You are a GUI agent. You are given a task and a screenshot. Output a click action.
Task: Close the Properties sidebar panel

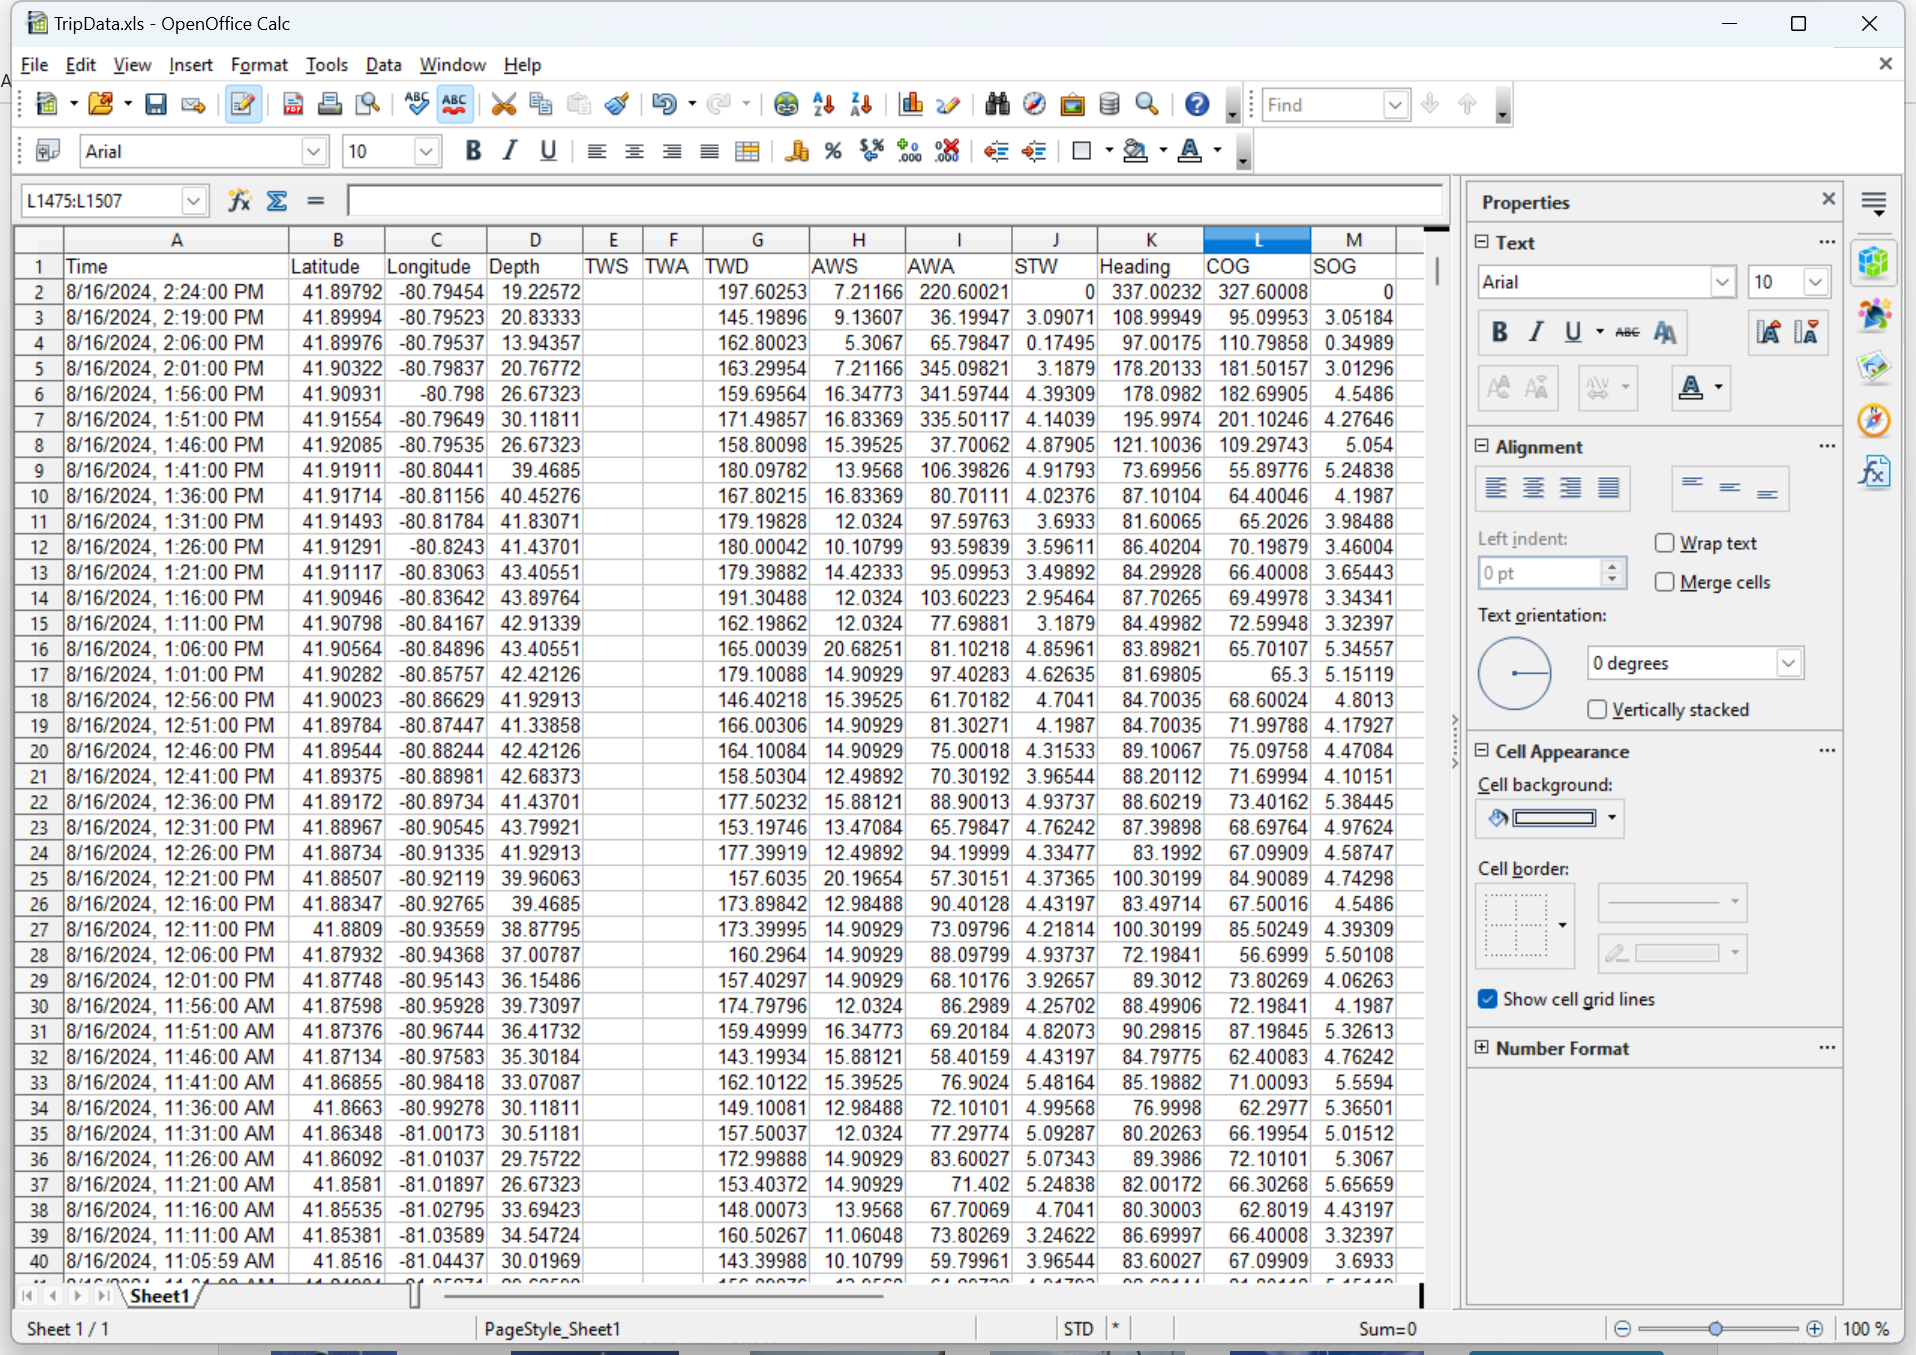click(x=1829, y=199)
